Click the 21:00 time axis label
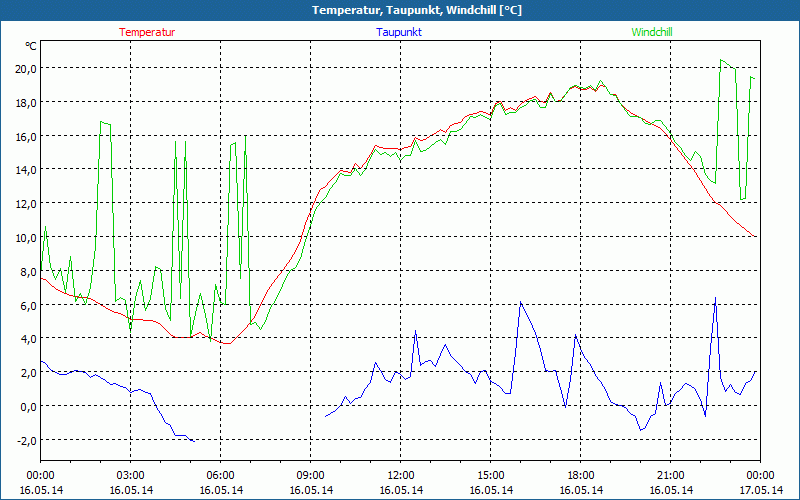 670,476
